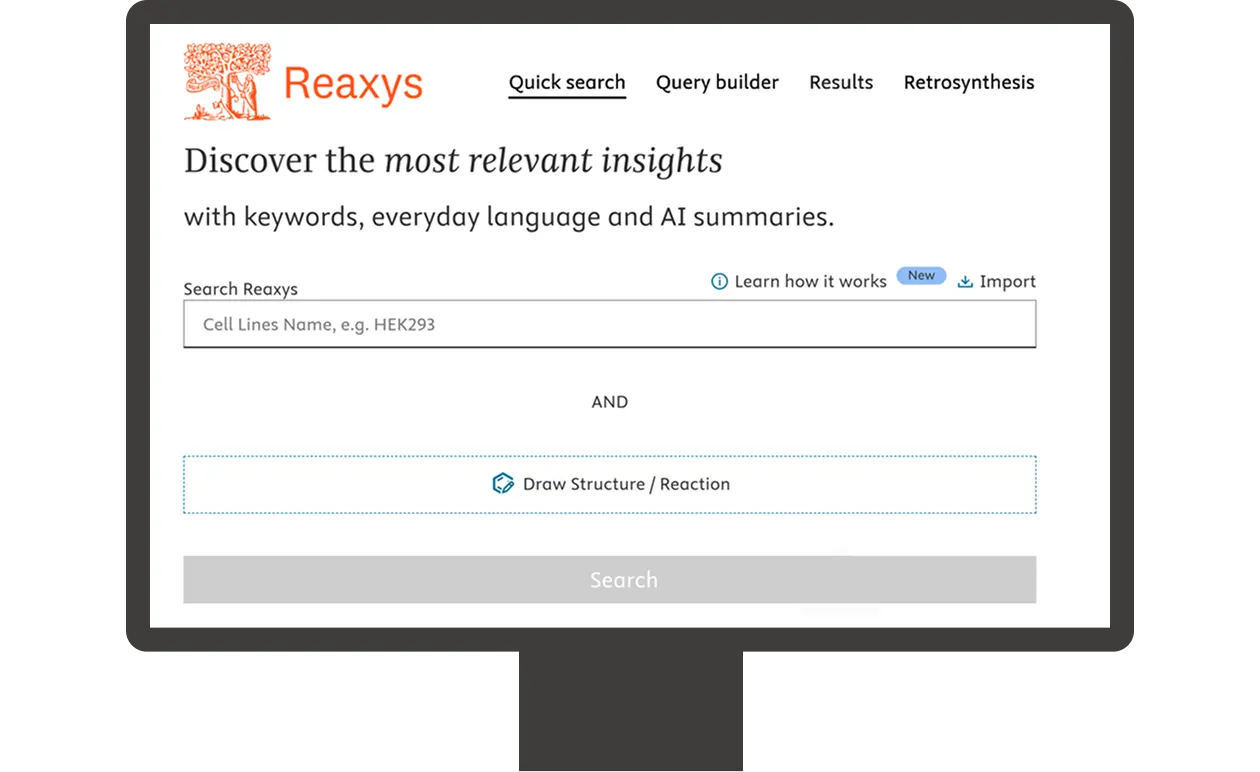Click the download-arrow glyph next to Import
Viewport: 1260px width, 772px height.
coord(965,281)
